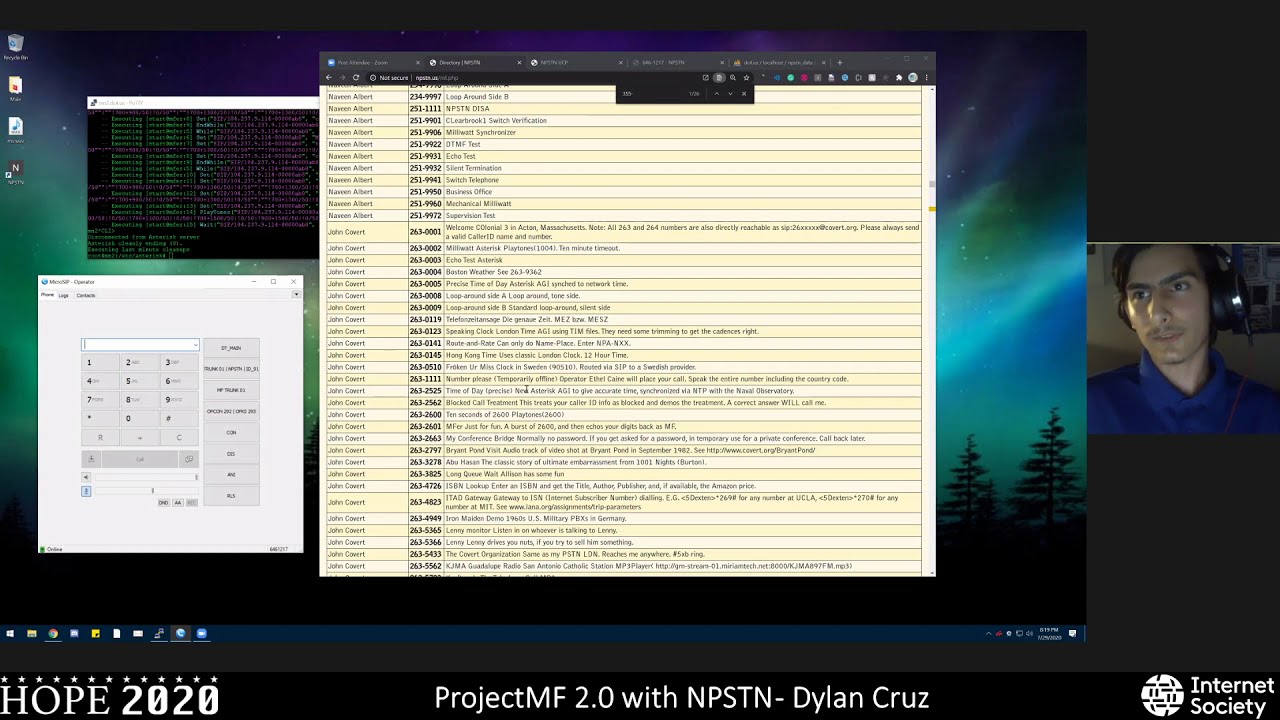This screenshot has width=1280, height=720.
Task: Click the RLS shortcut button
Action: (231, 496)
